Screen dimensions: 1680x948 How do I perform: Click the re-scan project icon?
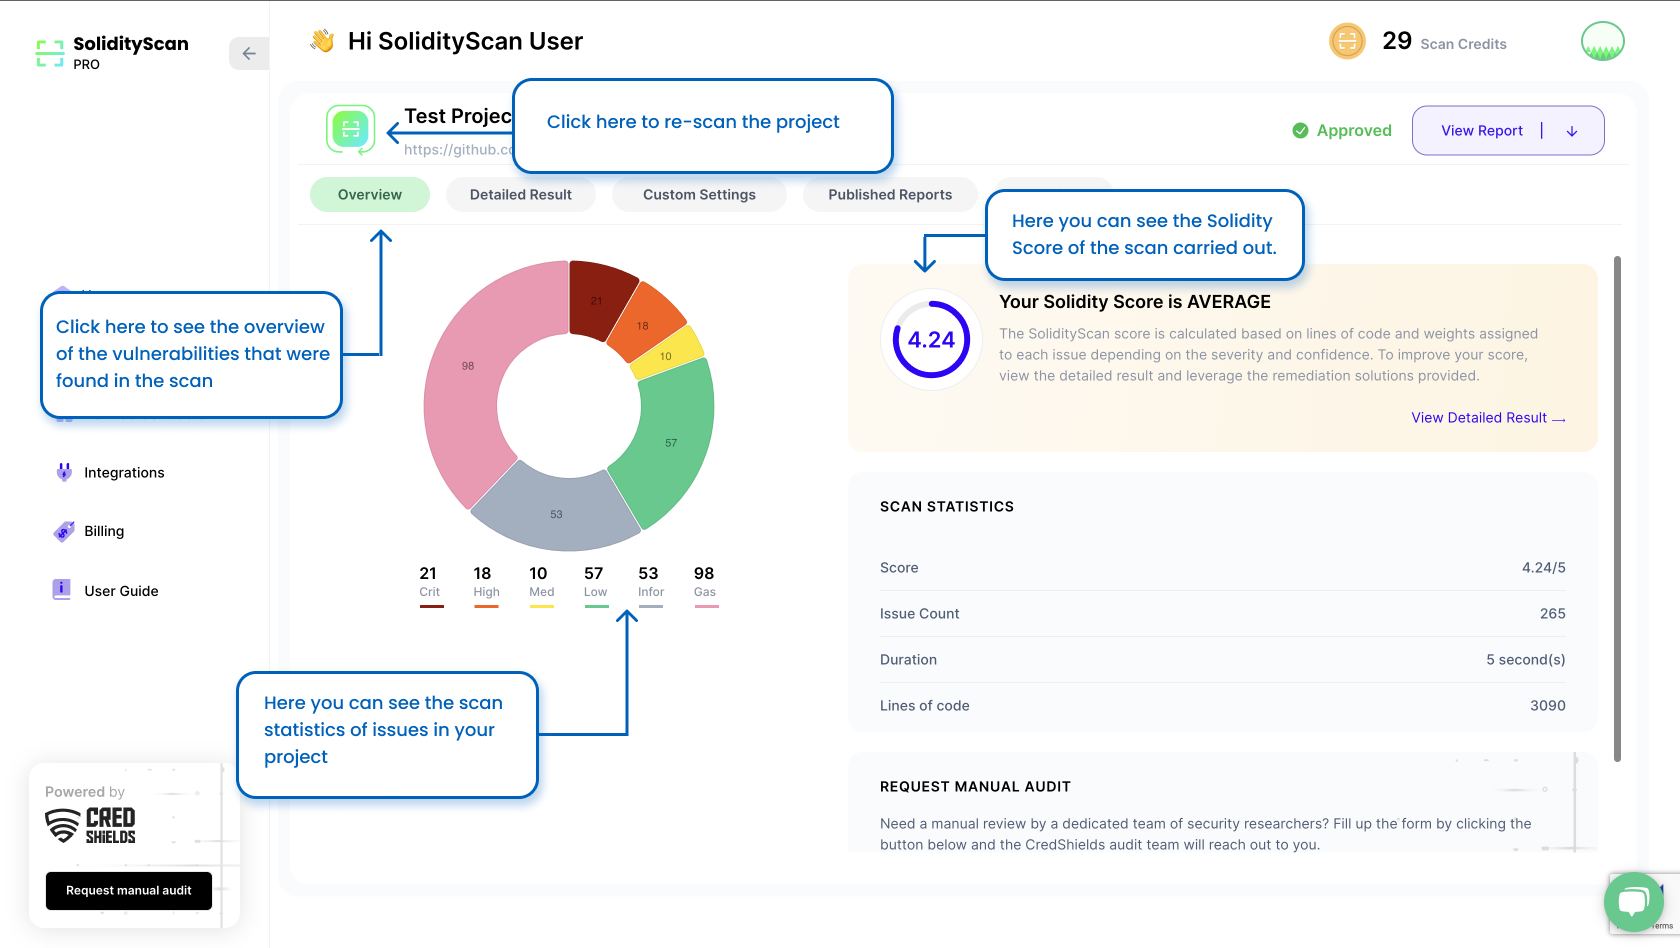tap(350, 130)
